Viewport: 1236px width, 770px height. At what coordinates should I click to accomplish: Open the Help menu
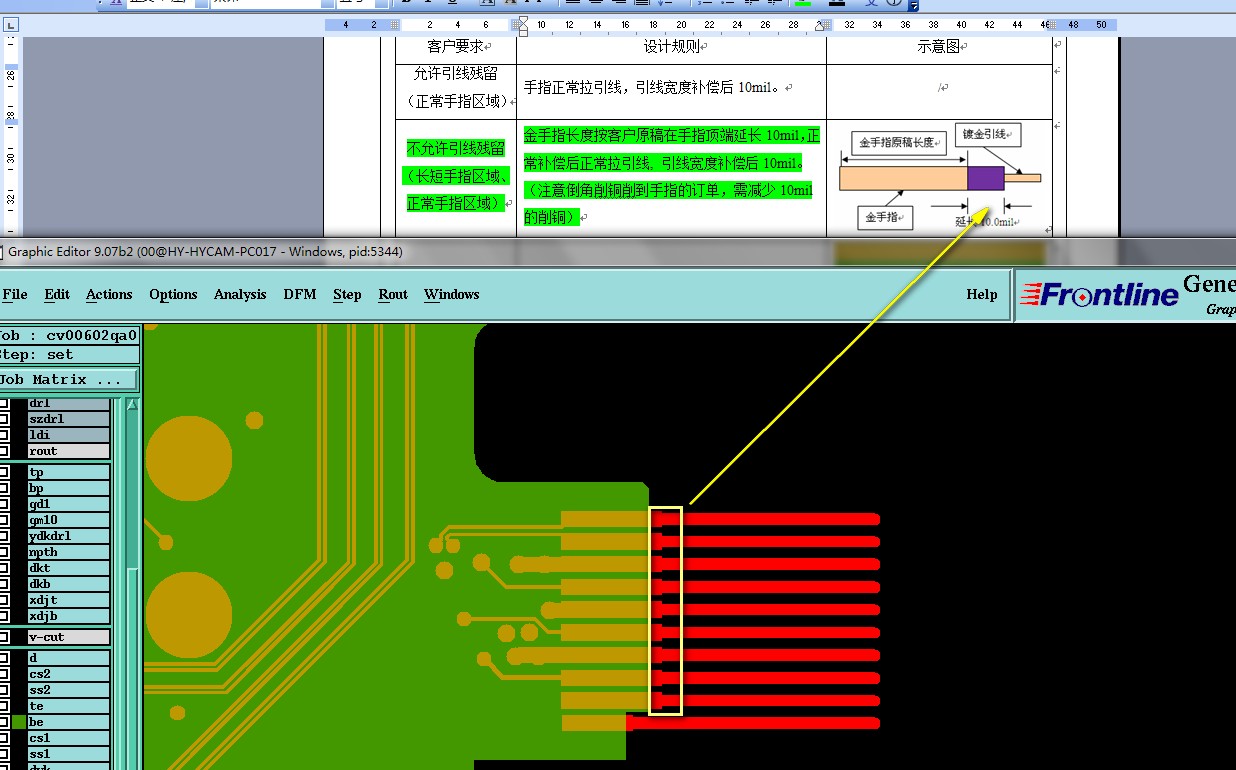(x=982, y=294)
